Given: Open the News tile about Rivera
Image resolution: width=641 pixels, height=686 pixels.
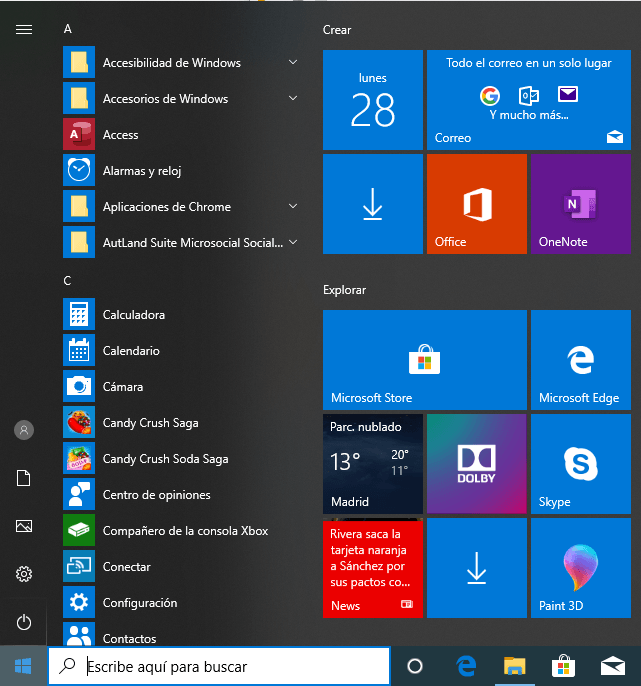Looking at the screenshot, I should [x=373, y=568].
